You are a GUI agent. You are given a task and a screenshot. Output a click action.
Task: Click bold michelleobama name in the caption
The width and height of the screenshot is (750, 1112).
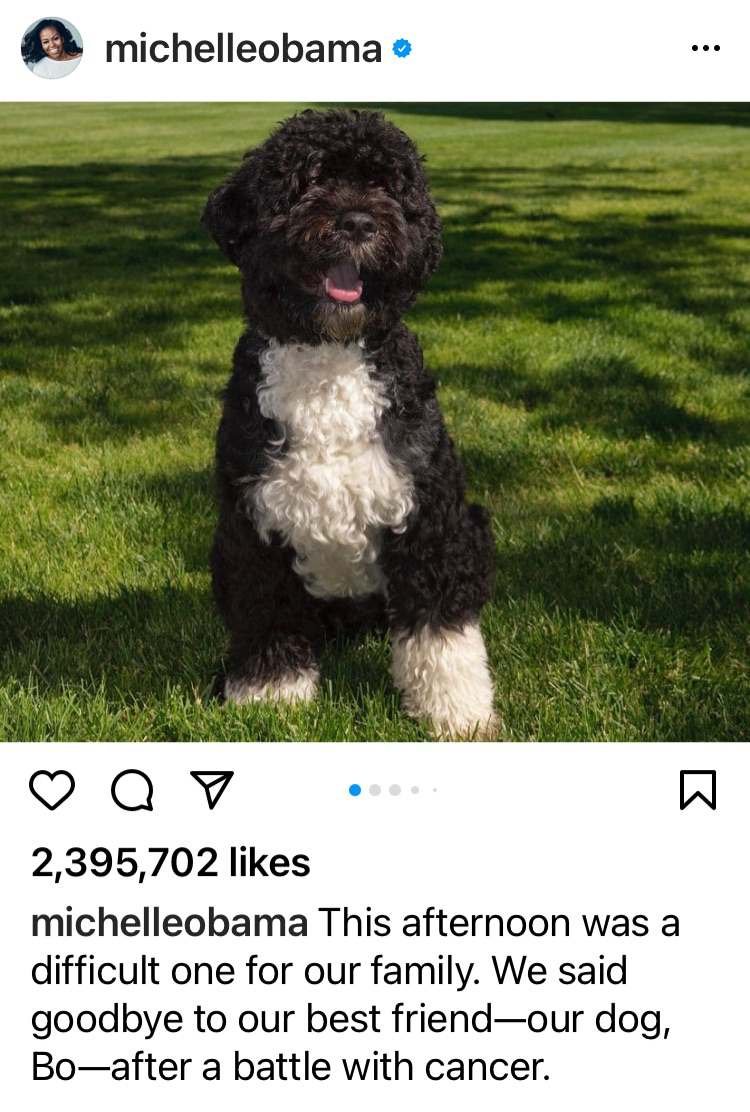[169, 923]
